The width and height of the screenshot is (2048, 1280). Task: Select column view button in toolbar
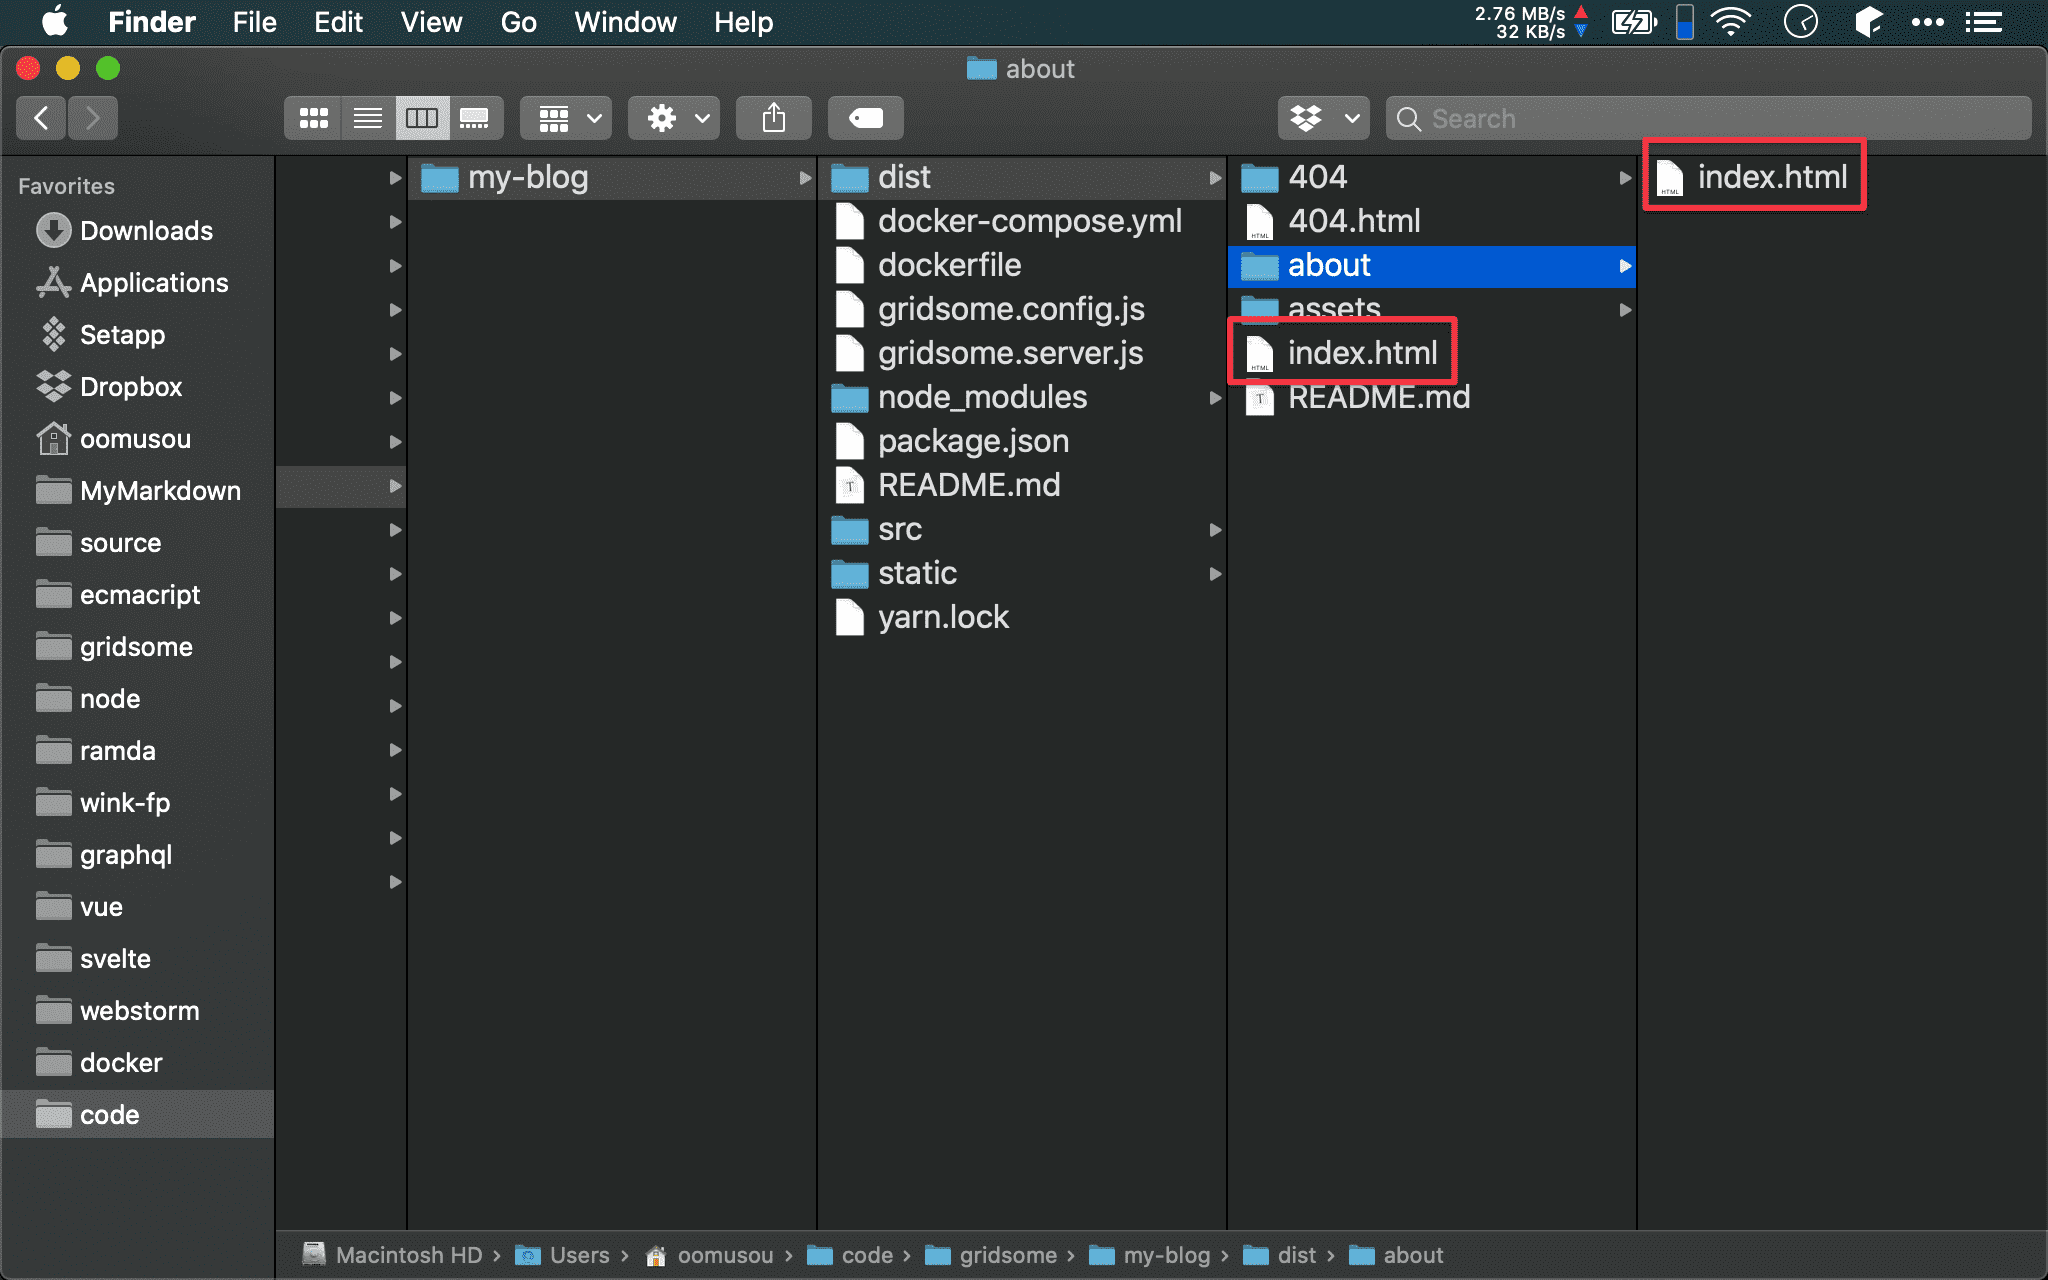coord(422,119)
